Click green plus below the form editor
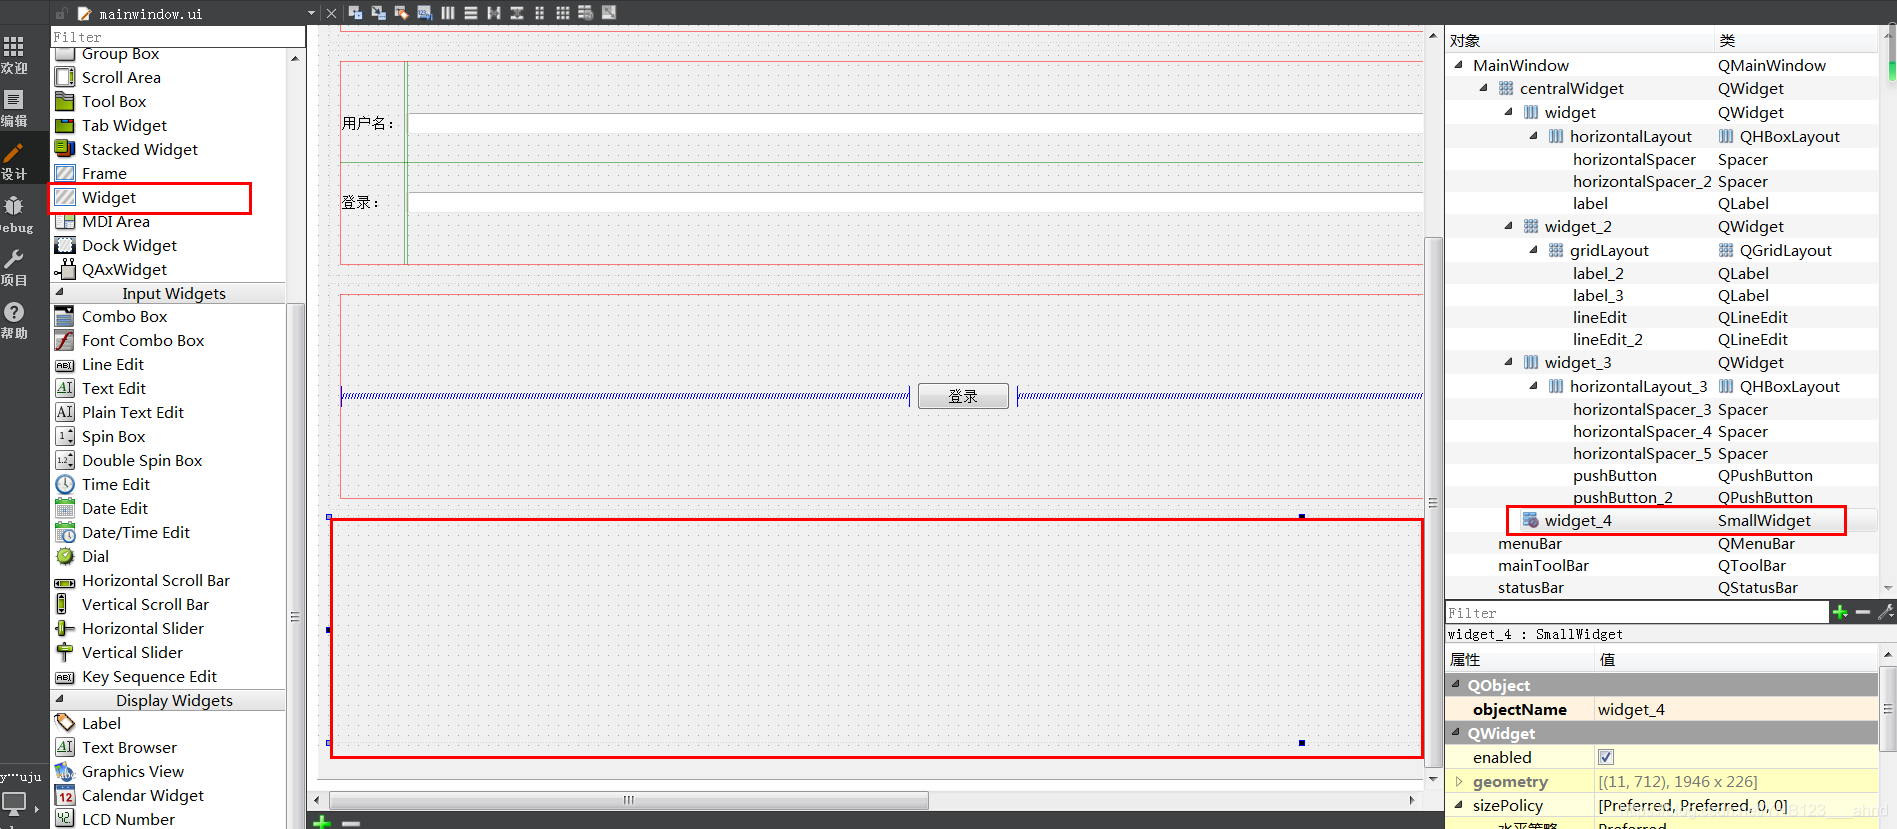 (x=322, y=822)
